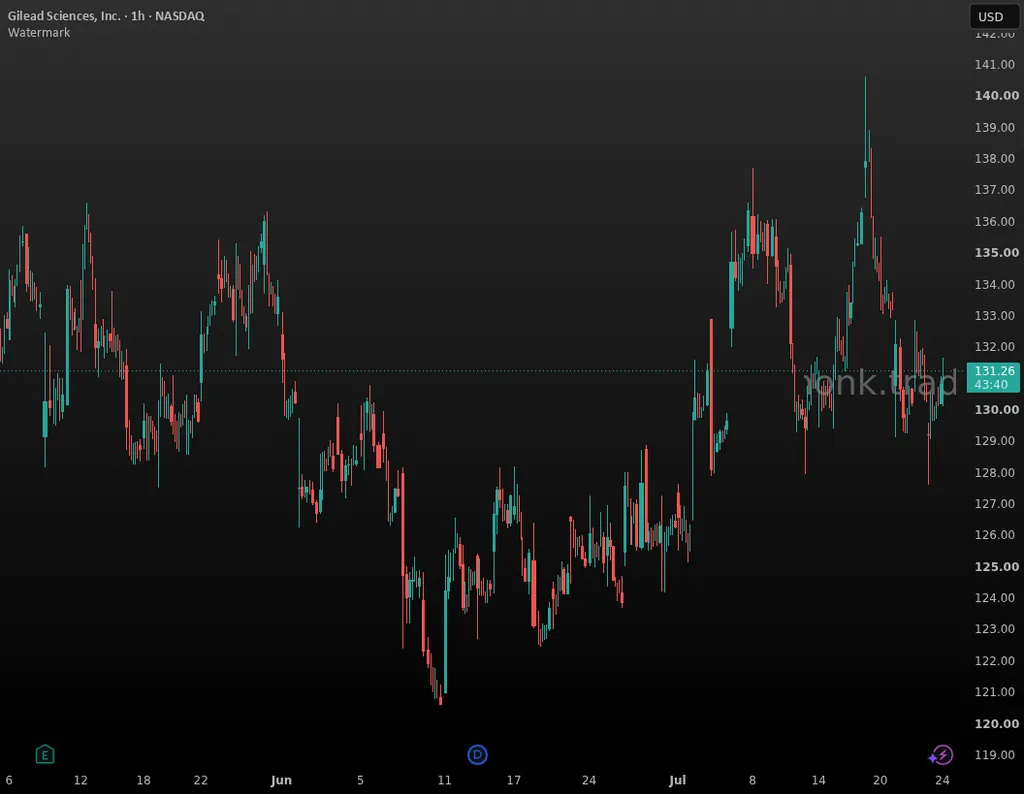Screen dimensions: 1024x794
Task: Click the date label 18 on time axis
Action: (144, 780)
